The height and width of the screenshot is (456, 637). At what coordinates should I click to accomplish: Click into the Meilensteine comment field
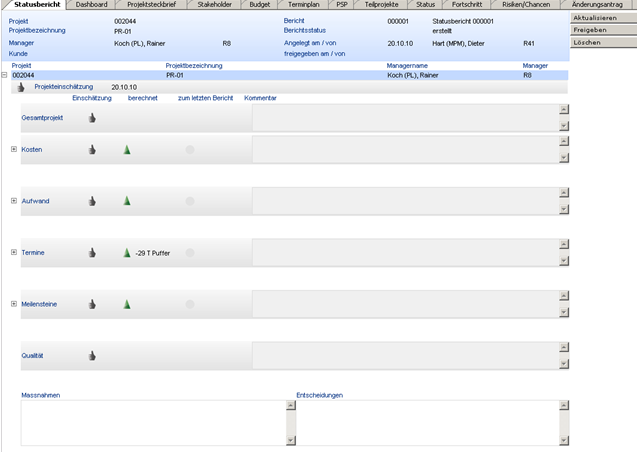pos(405,304)
